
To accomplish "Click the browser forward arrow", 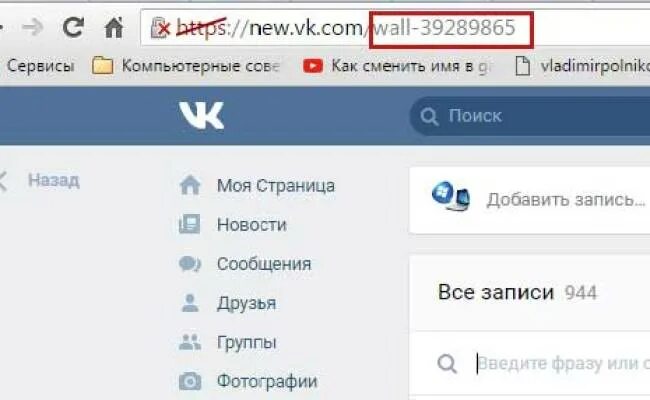I will point(33,28).
